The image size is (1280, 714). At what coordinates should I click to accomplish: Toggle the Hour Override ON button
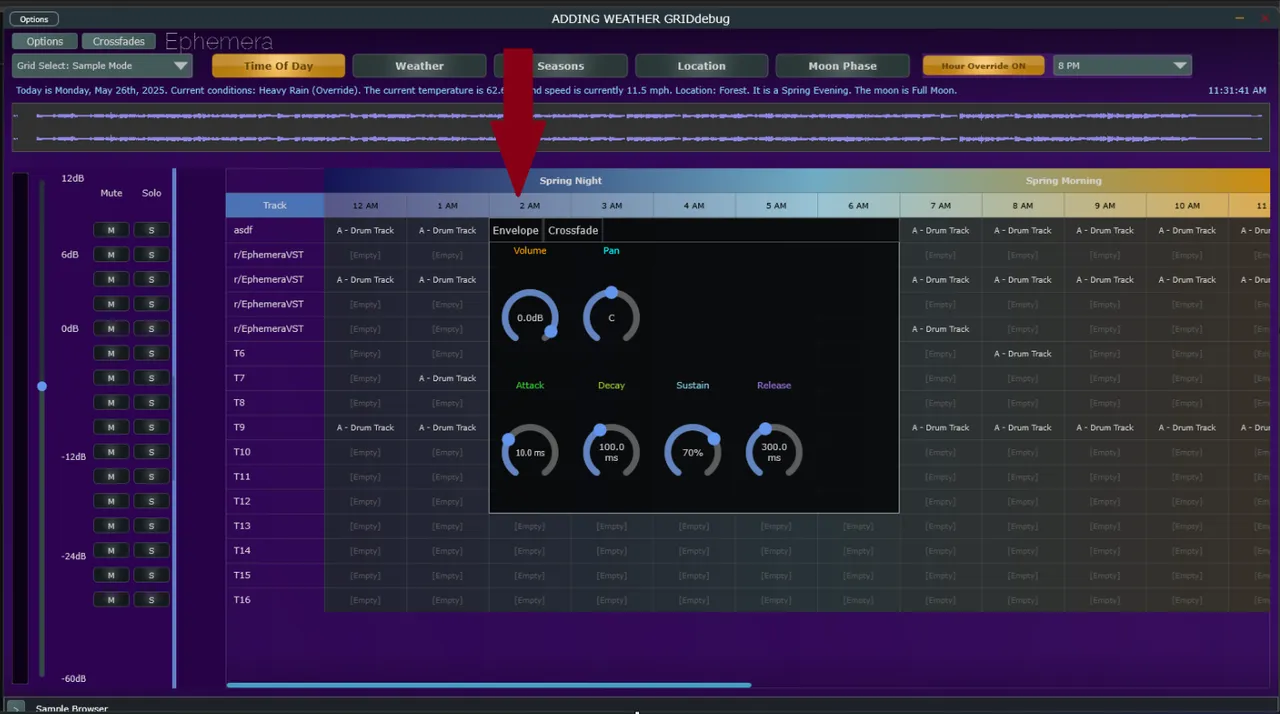click(983, 66)
